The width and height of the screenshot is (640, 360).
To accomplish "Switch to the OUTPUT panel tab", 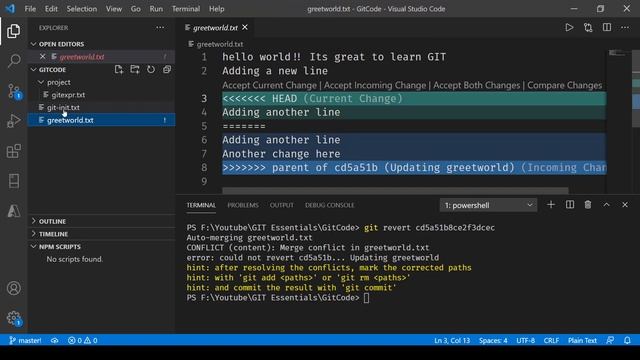I will click(282, 205).
